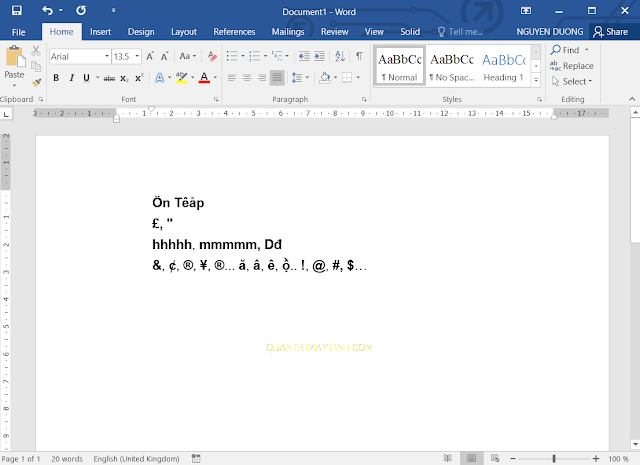Click the Share button
Screen dimensions: 640x465
[x=610, y=32]
